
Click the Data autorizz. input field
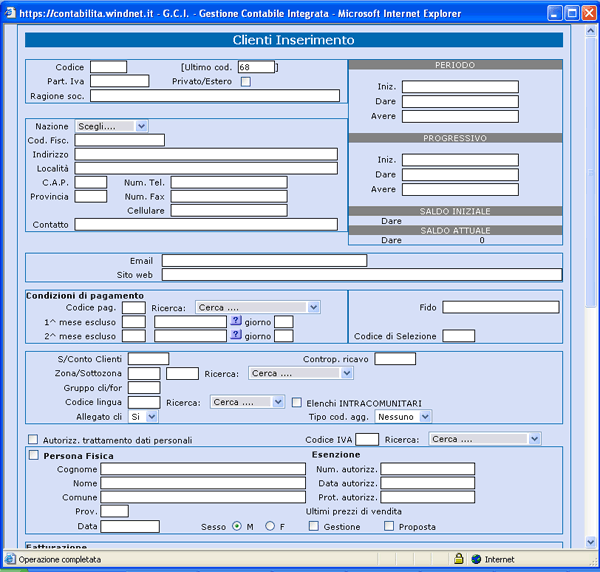tap(427, 483)
